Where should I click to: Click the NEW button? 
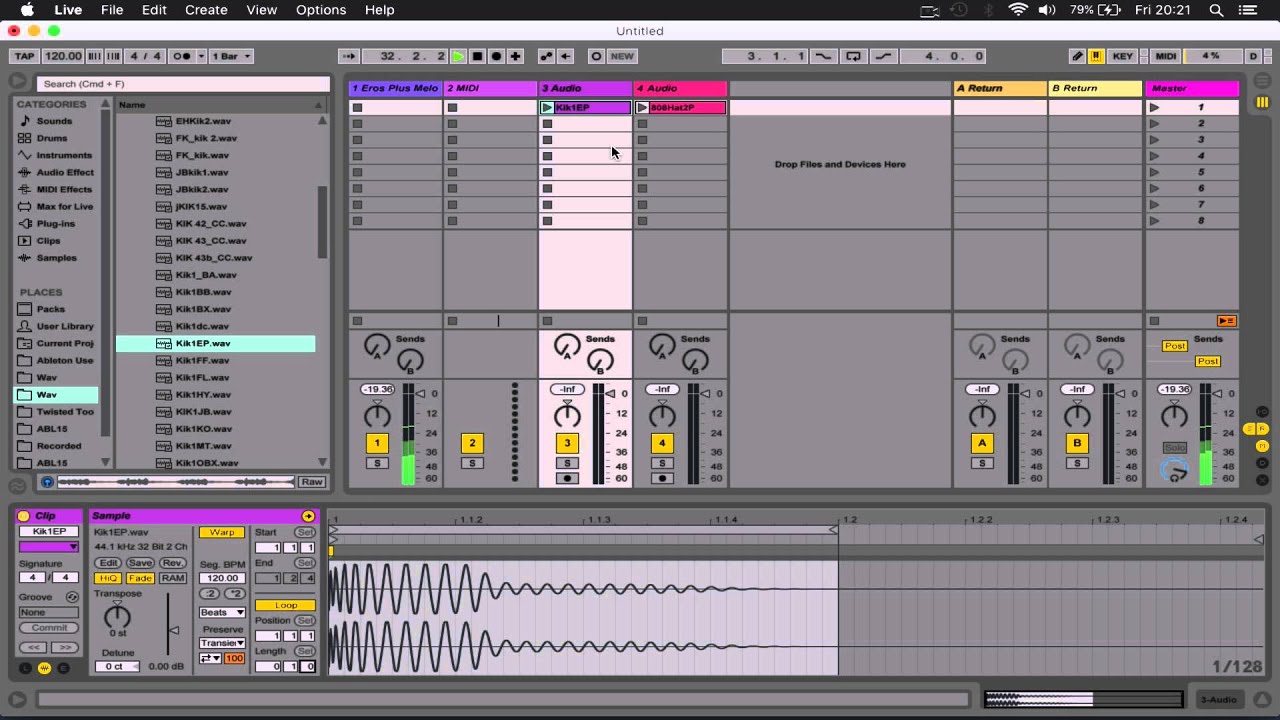[622, 56]
